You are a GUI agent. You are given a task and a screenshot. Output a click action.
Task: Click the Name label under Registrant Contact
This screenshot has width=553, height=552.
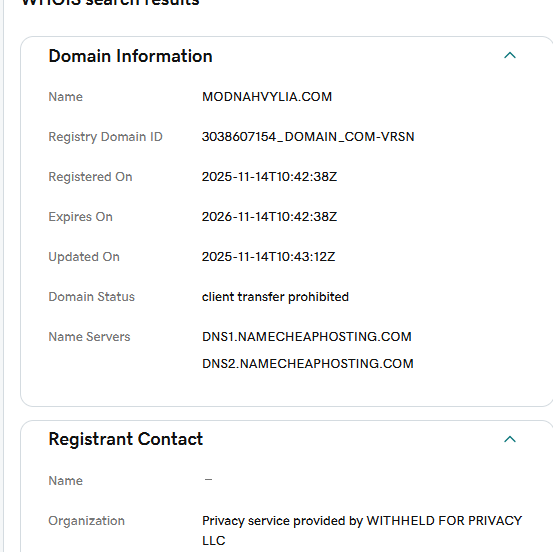click(x=66, y=481)
